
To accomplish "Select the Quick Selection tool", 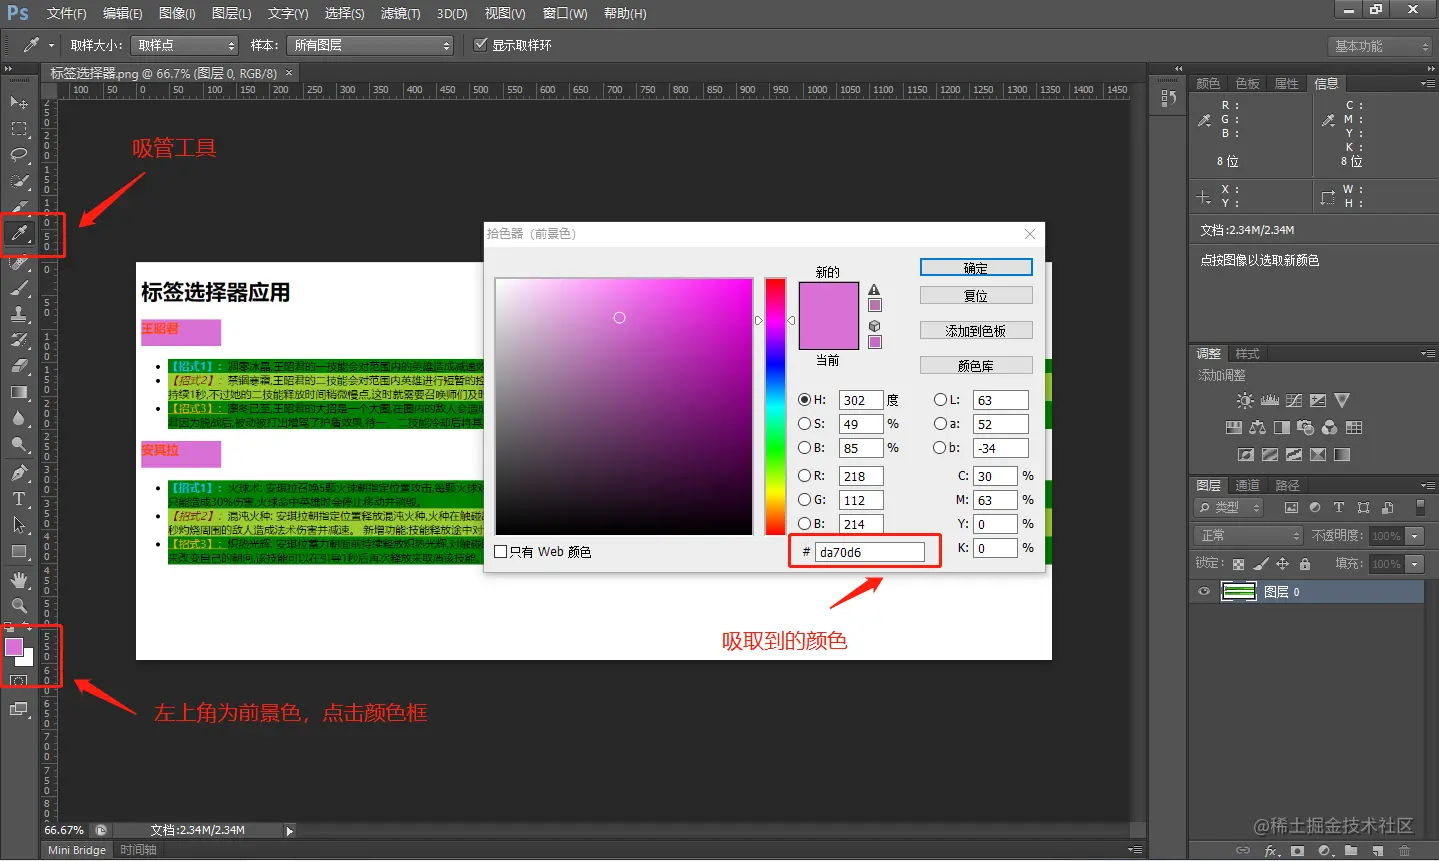I will coord(19,181).
